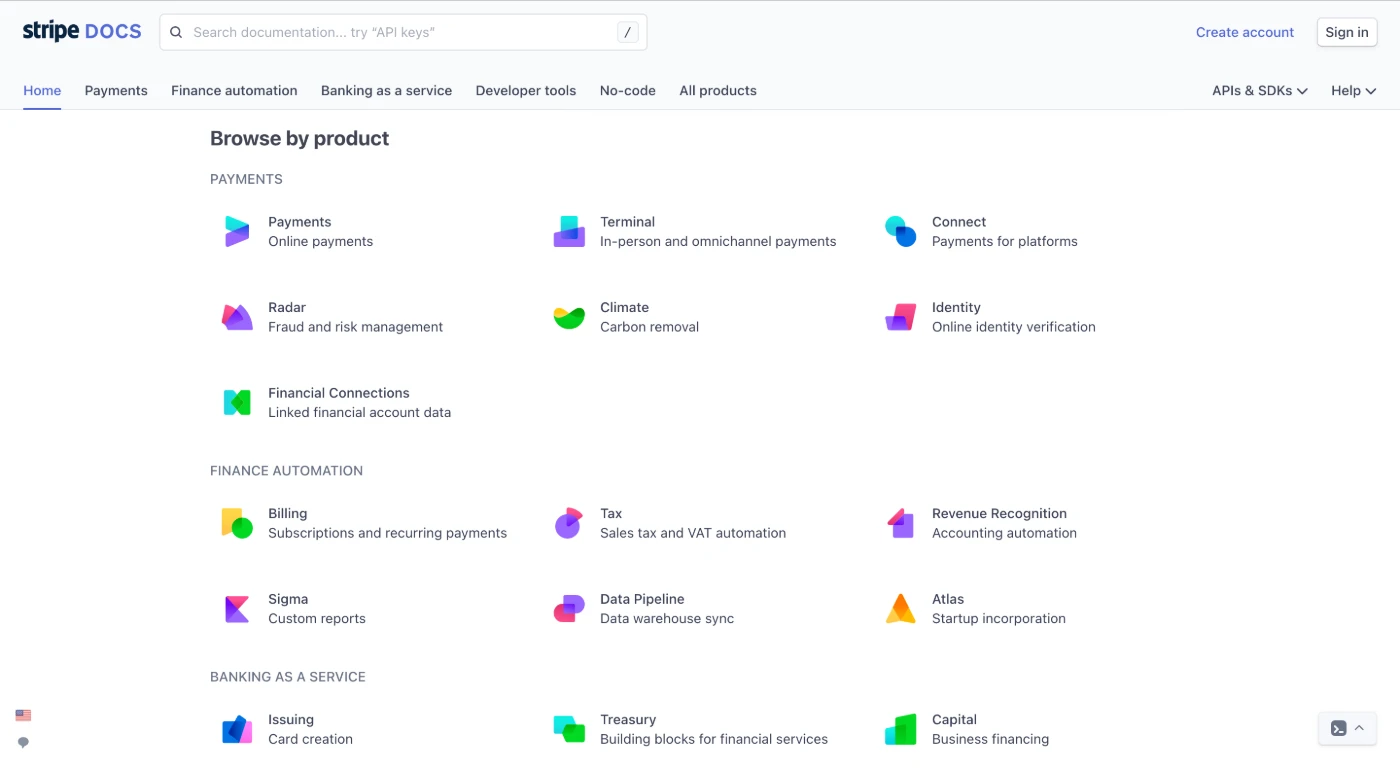The image size is (1400, 768).
Task: Click the Payments product icon
Action: coord(237,231)
